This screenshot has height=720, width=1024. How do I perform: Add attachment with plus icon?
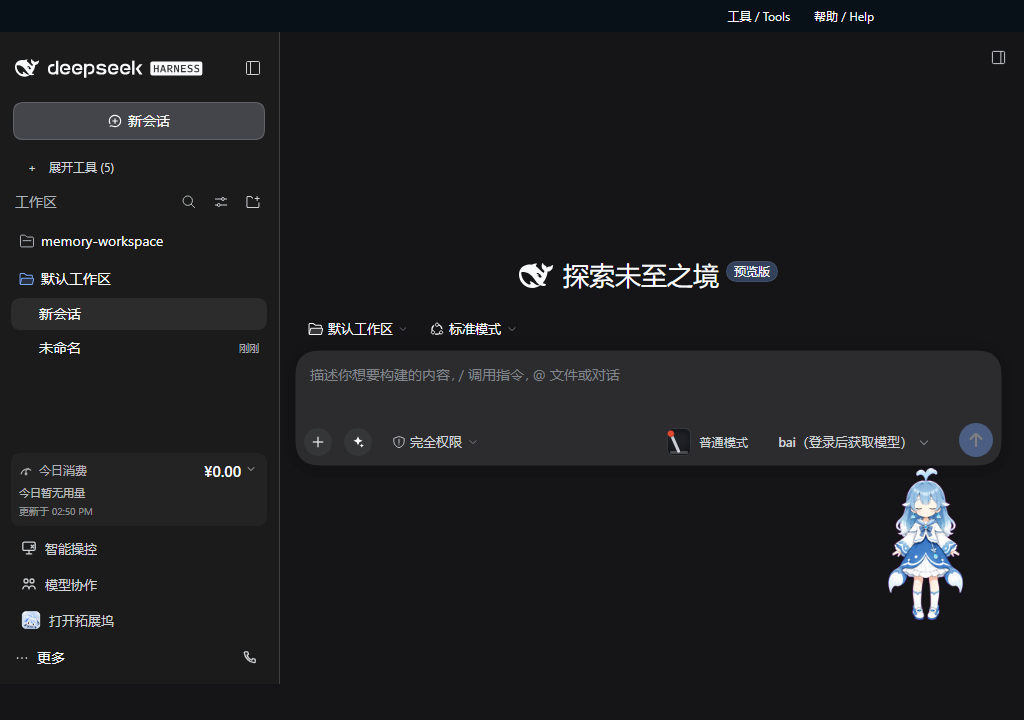click(318, 442)
